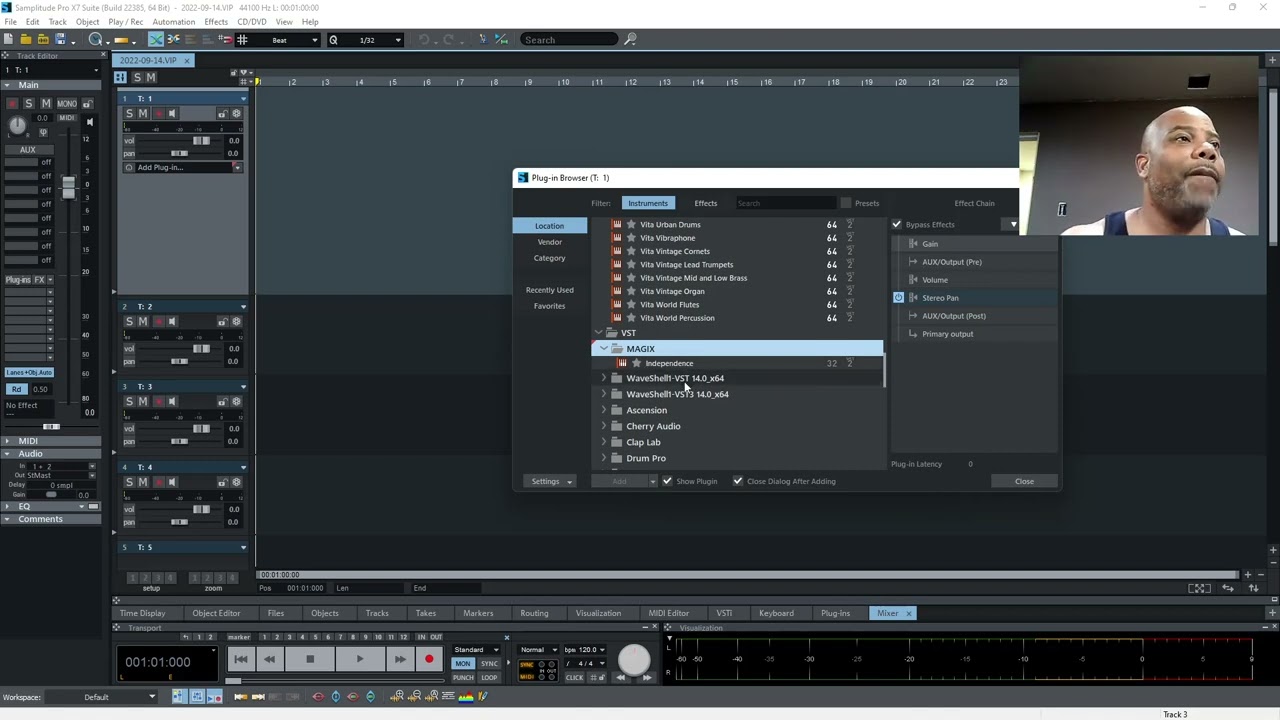Toggle MONO button in Track Editor
Viewport: 1280px width, 720px height.
[67, 104]
